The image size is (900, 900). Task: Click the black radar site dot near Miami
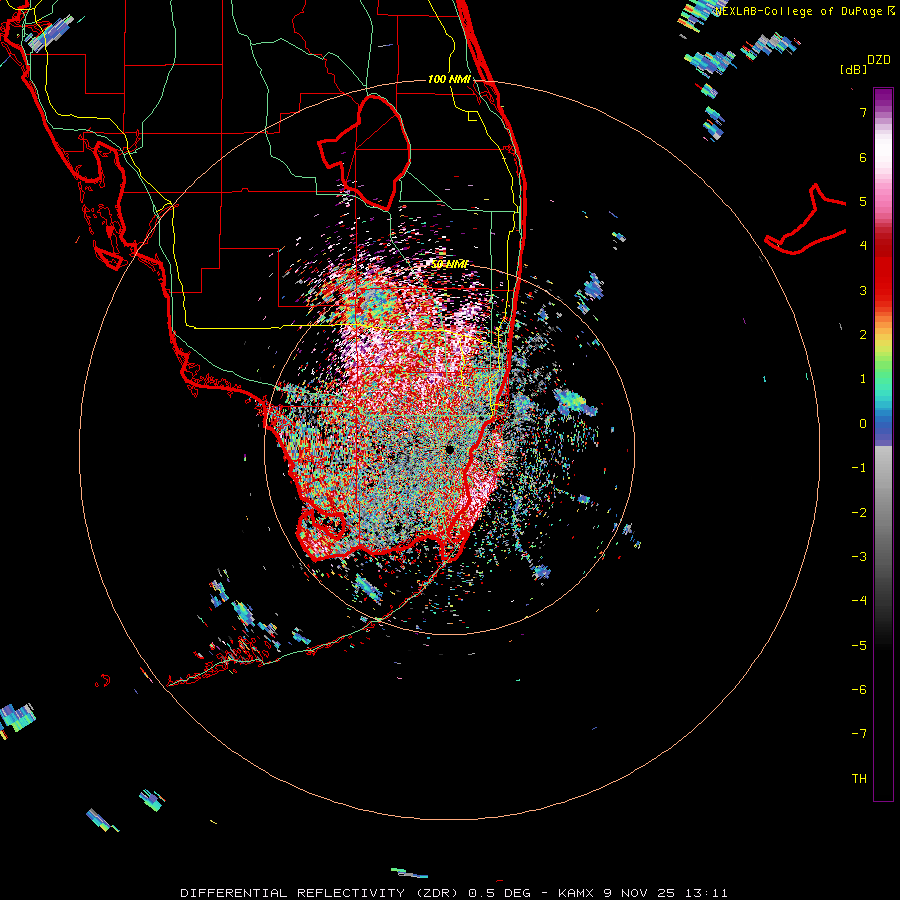[x=449, y=449]
